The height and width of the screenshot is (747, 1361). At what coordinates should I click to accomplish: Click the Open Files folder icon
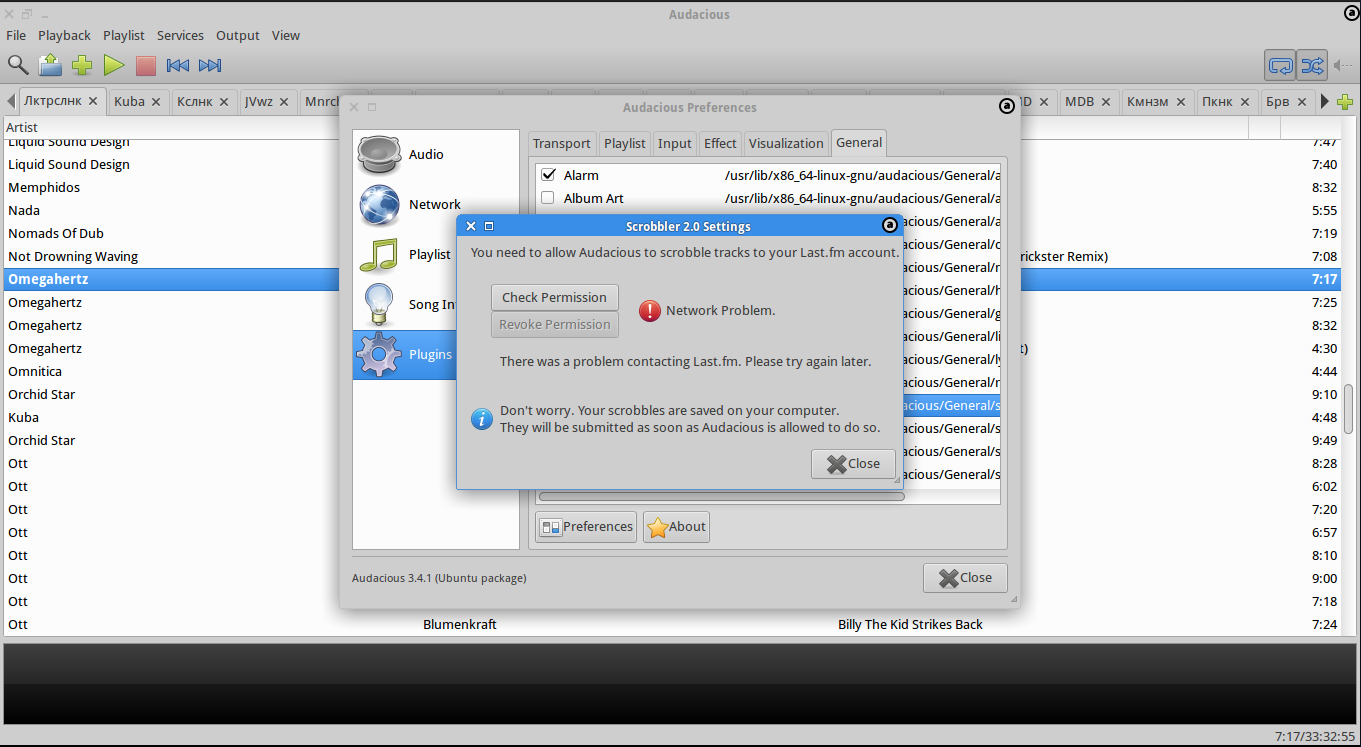click(x=50, y=65)
